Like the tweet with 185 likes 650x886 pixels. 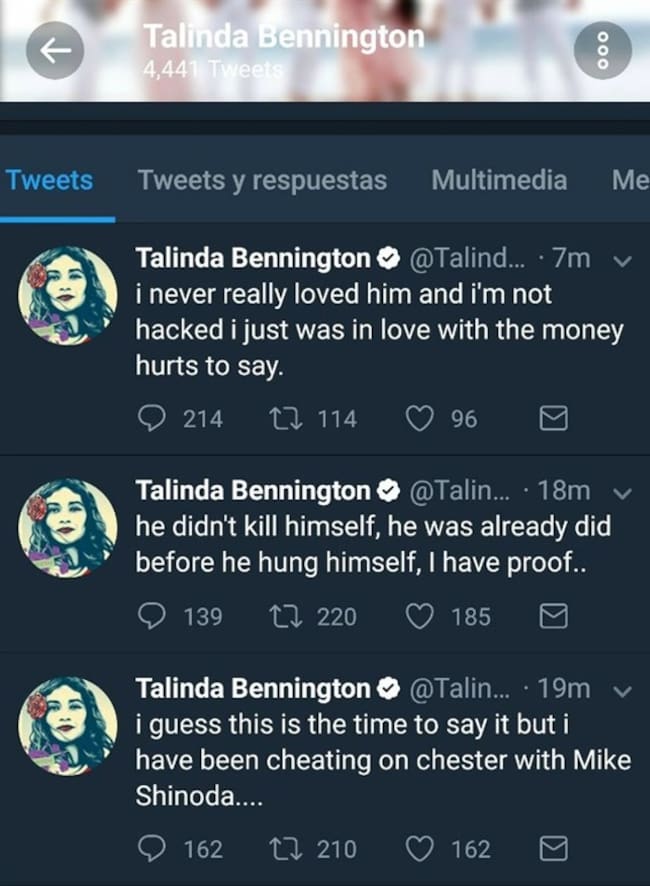(419, 617)
